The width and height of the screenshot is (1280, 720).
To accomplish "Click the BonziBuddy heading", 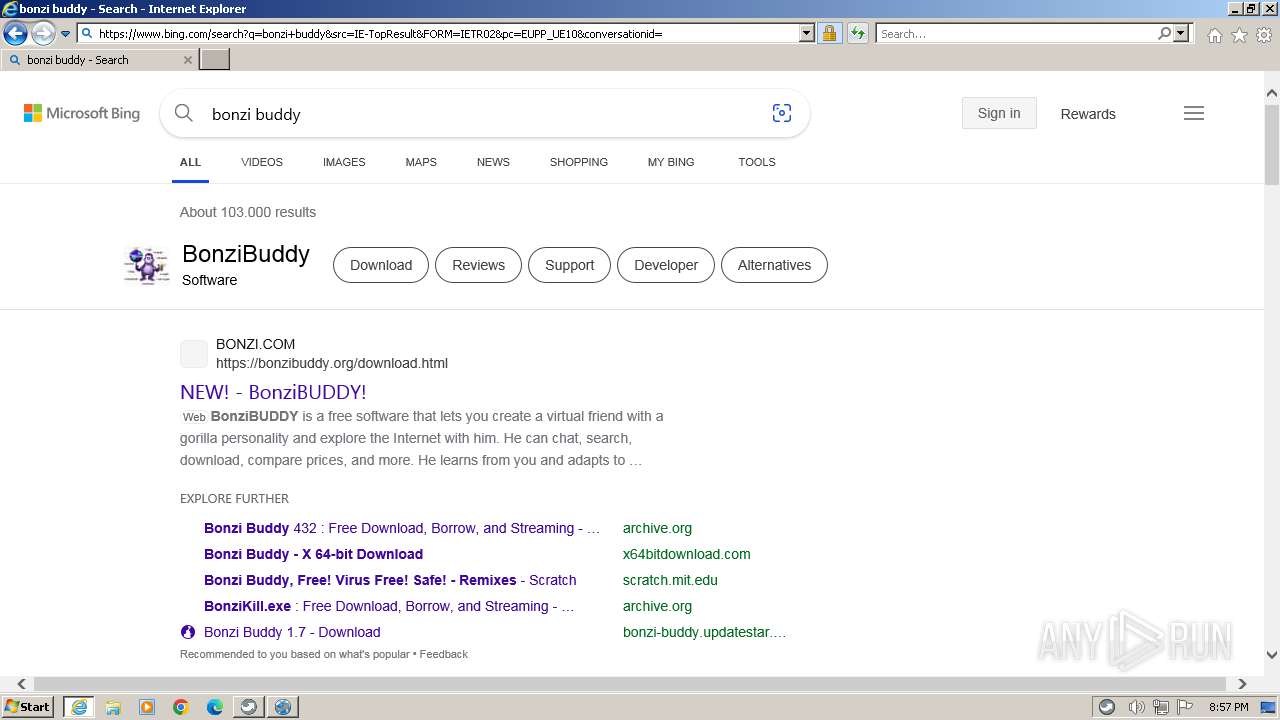I will tap(246, 254).
